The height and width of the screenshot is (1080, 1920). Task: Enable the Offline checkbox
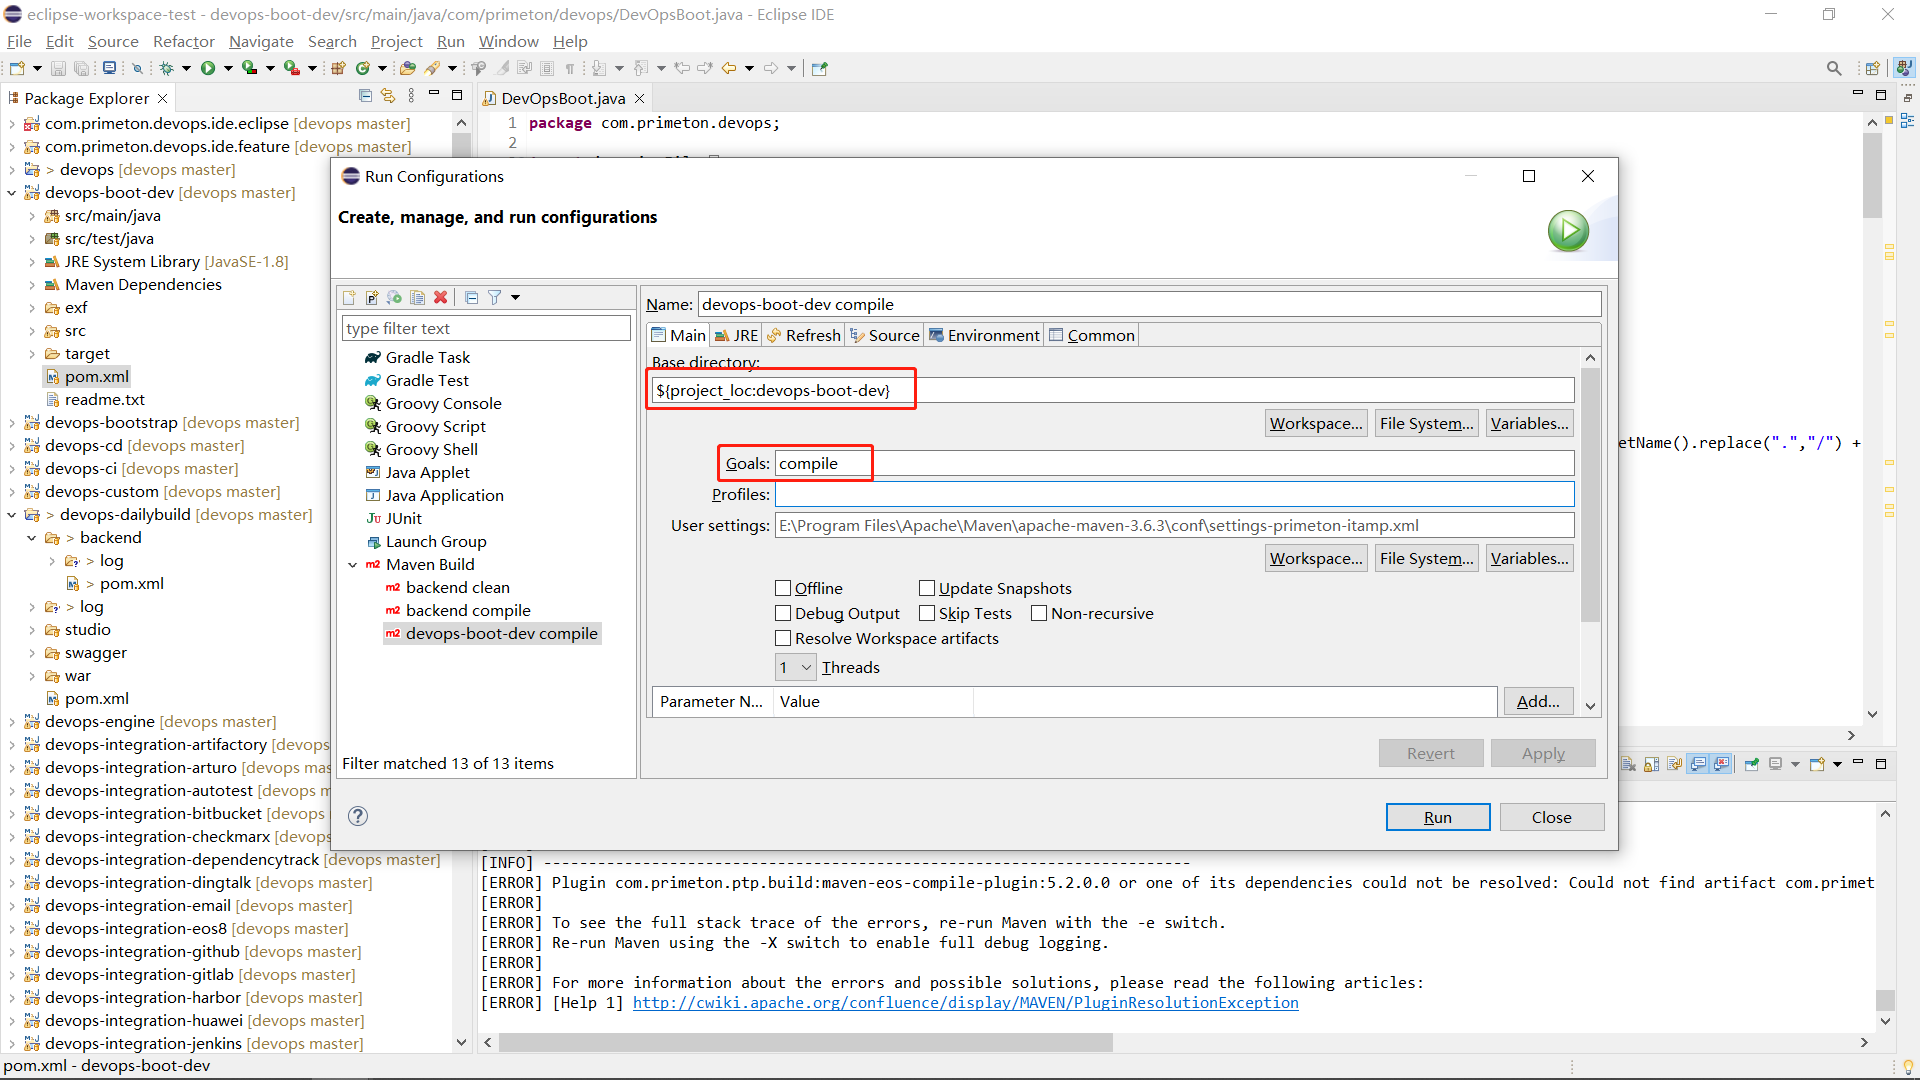coord(783,588)
